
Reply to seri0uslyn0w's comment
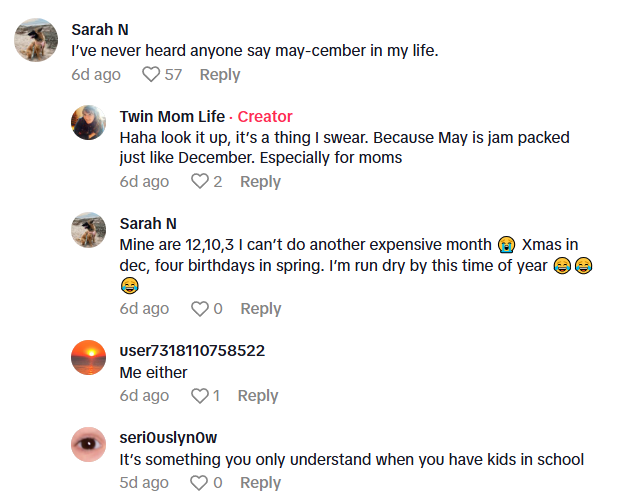[260, 483]
